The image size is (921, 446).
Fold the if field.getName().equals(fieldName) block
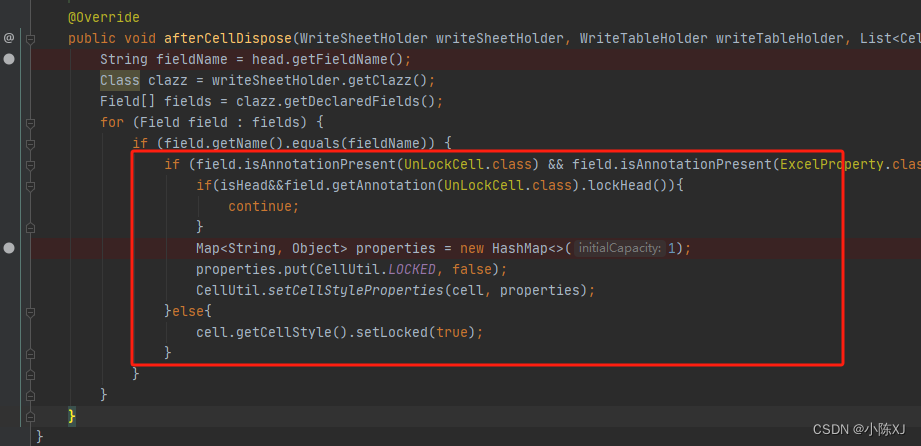coord(30,144)
